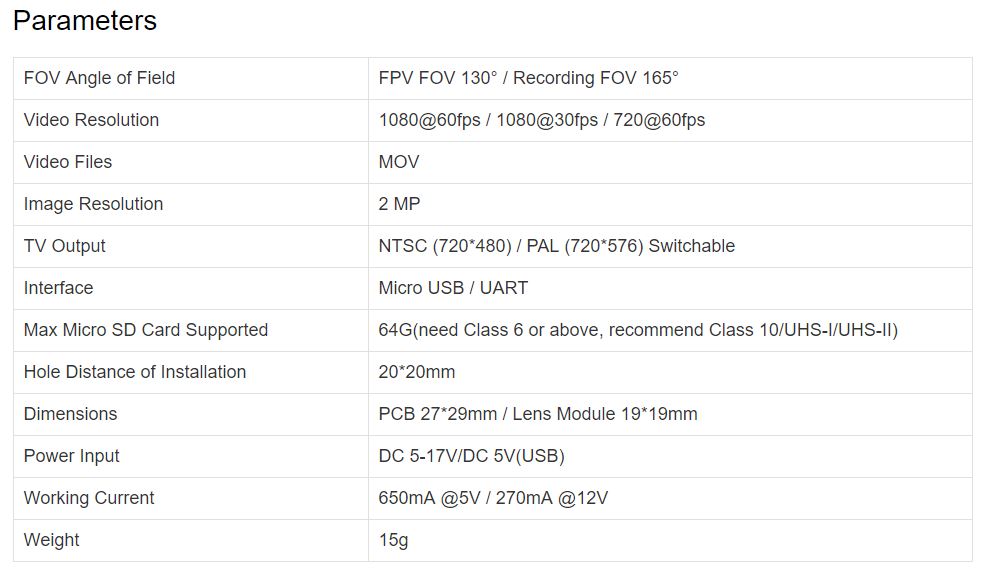Click the 15g weight value
992x576 pixels.
[394, 541]
